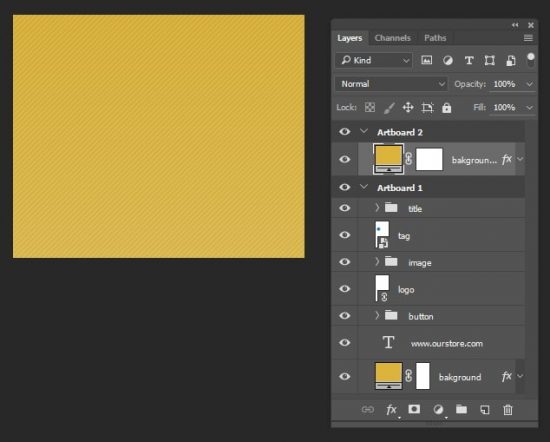Lock position move icon
Image resolution: width=550 pixels, height=442 pixels.
[x=408, y=107]
